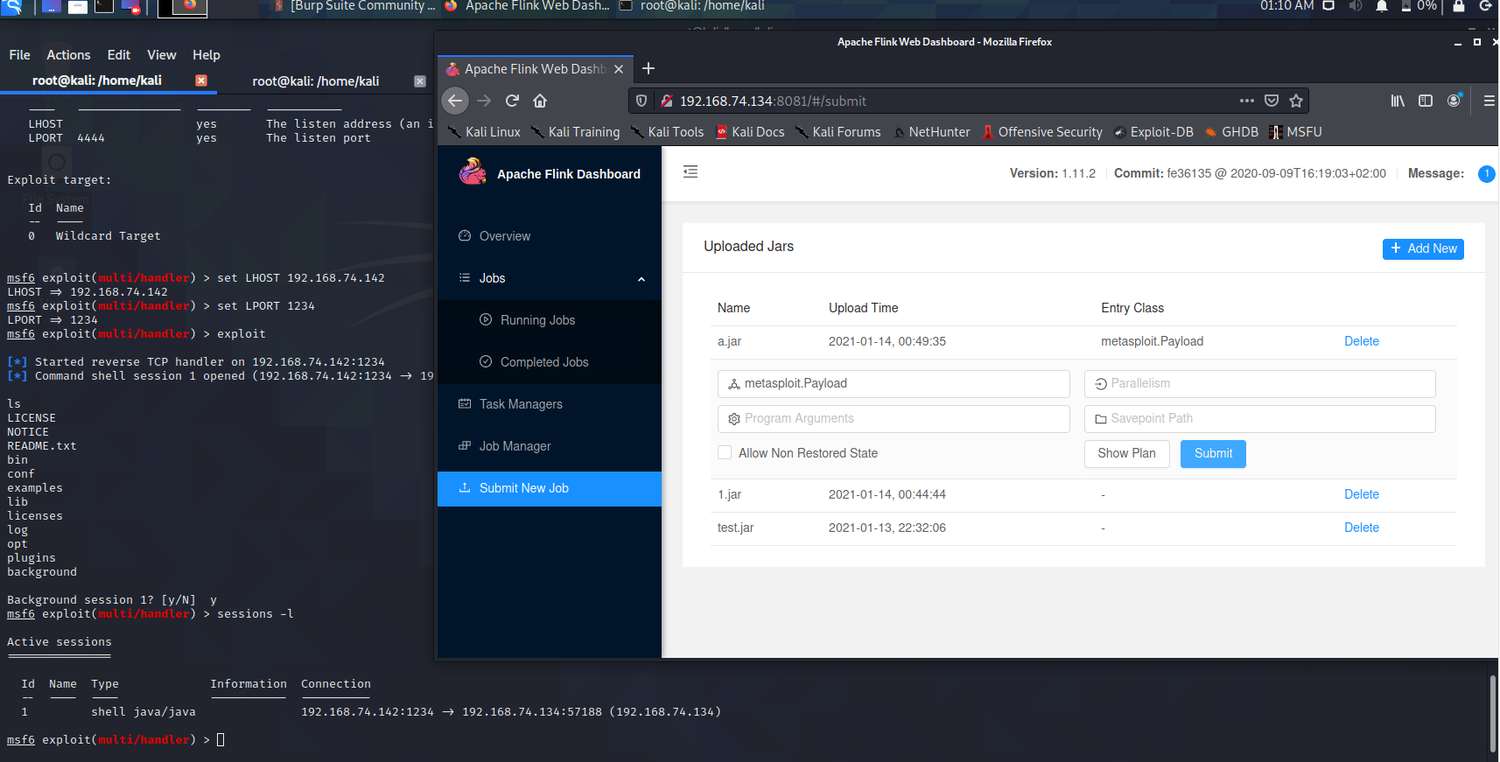Viewport: 1500px width, 762px height.
Task: Click the Apache Flink squirrel logo
Action: point(472,172)
